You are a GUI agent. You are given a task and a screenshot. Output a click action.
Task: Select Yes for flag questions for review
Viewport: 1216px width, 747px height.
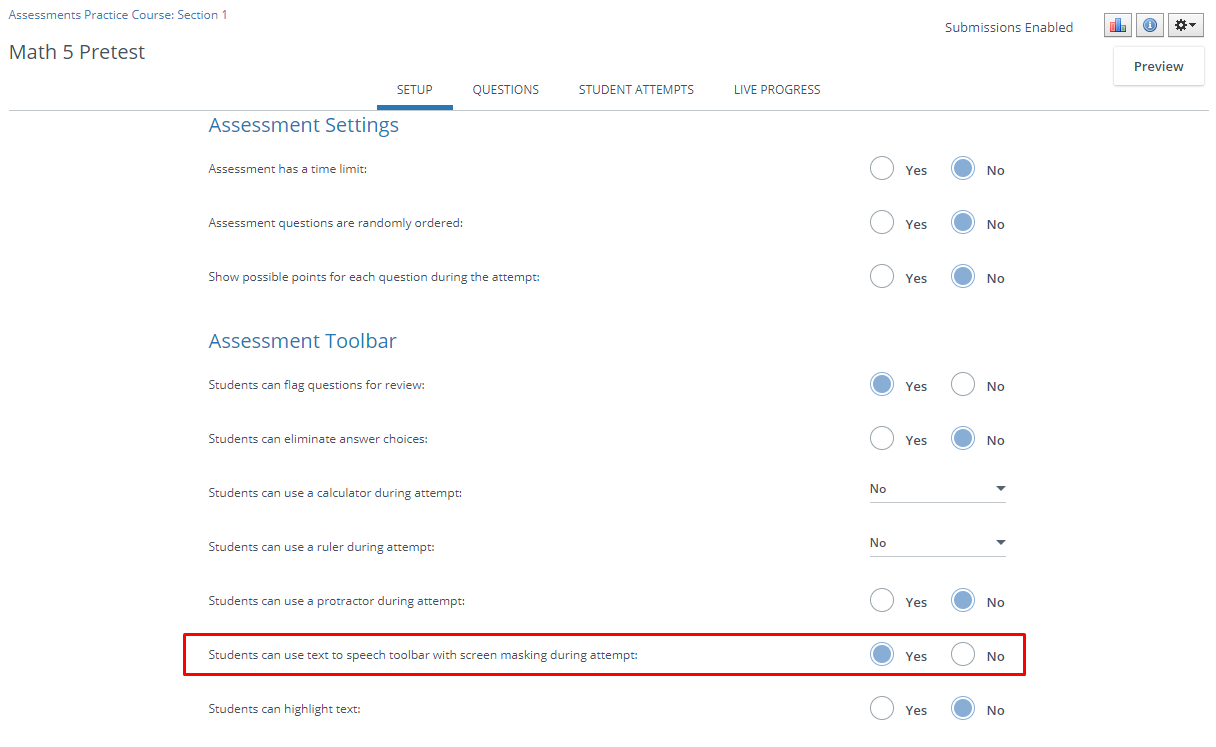click(882, 385)
